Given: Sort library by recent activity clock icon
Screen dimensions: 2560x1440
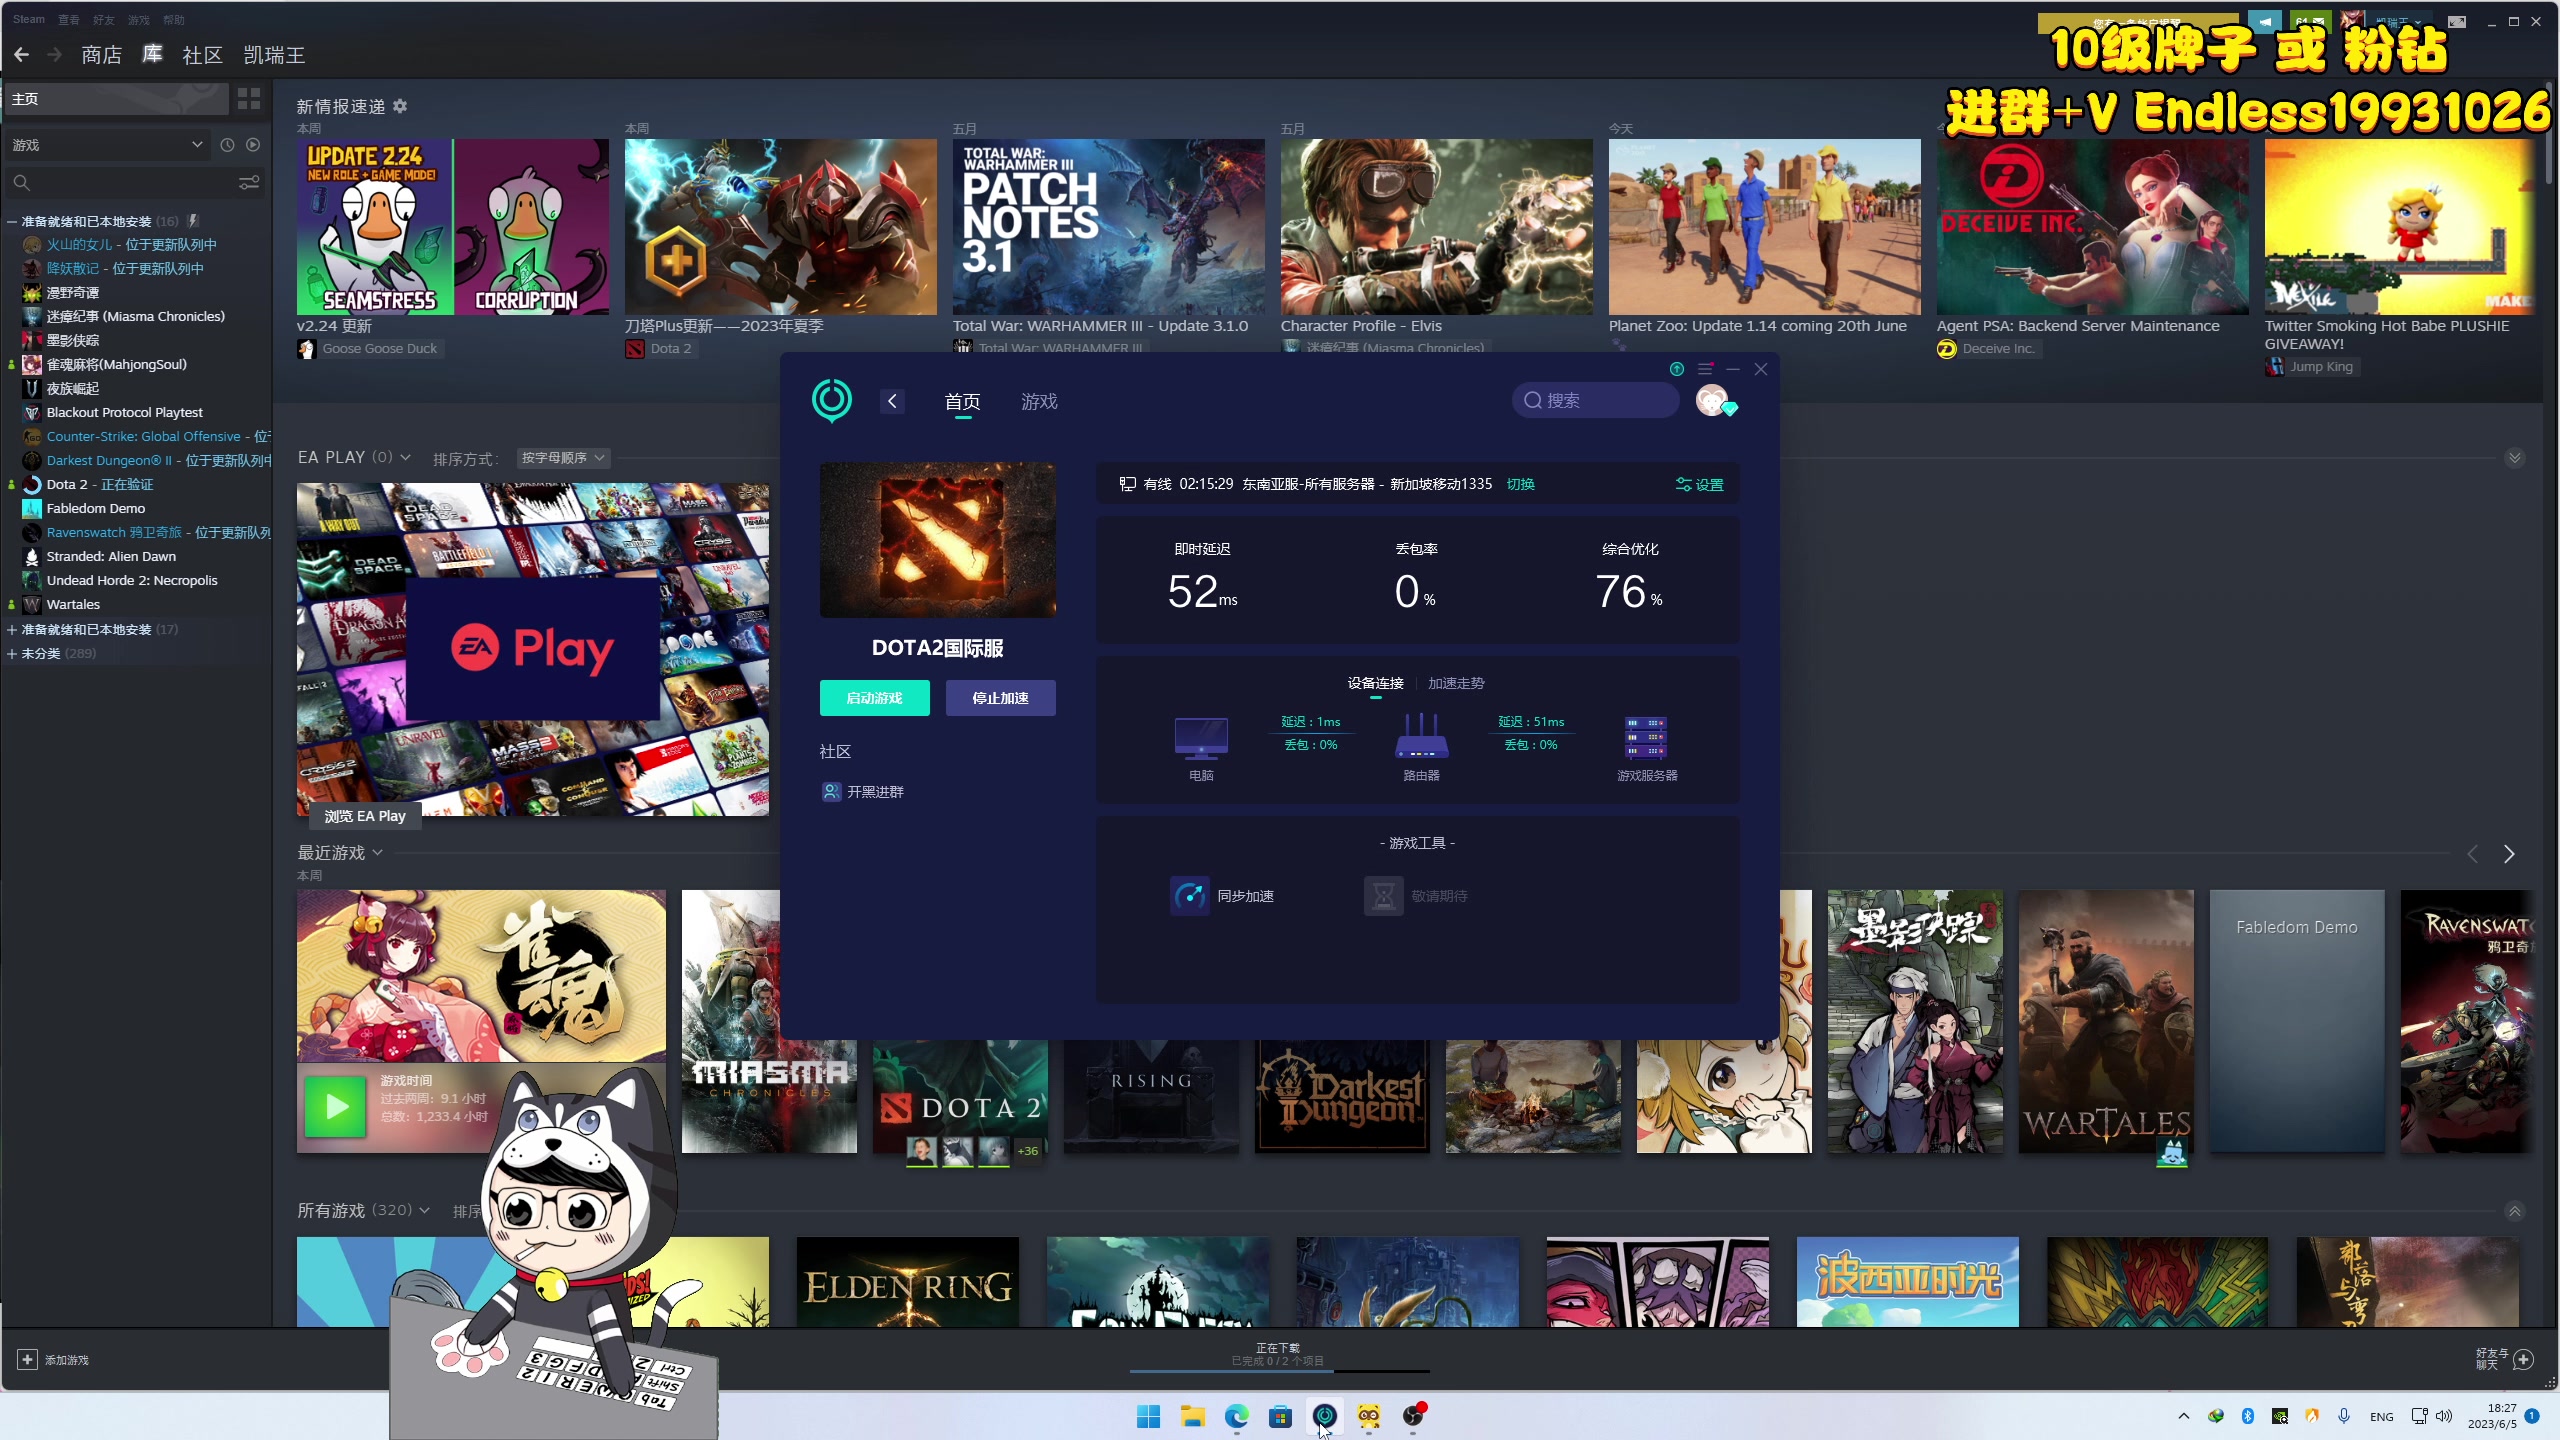Looking at the screenshot, I should (x=227, y=145).
